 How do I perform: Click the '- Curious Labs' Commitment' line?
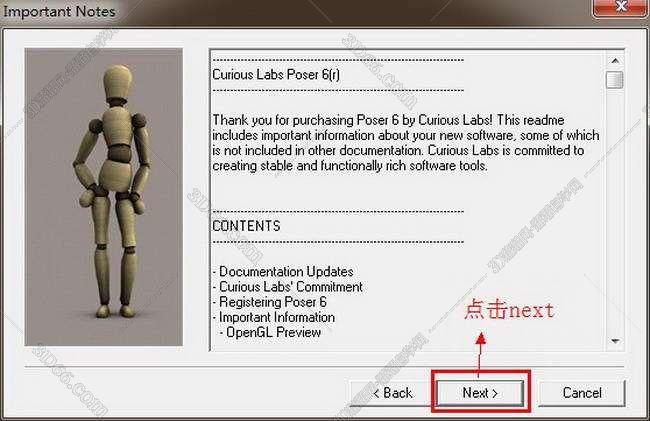[x=287, y=287]
